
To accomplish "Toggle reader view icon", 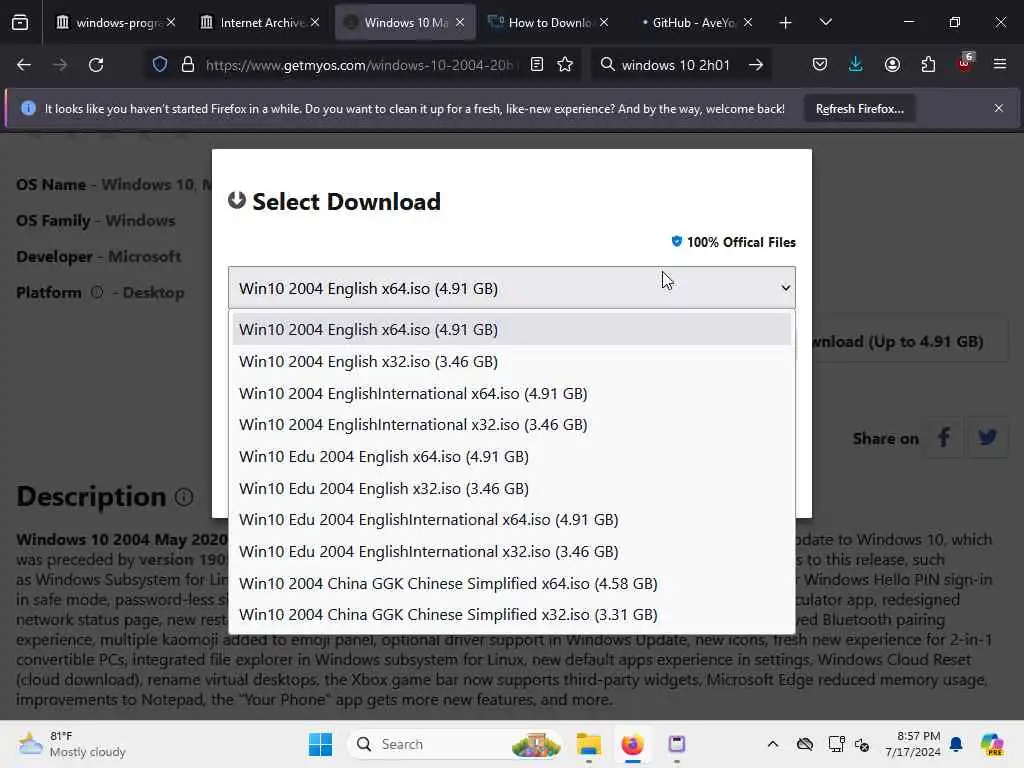I will pyautogui.click(x=537, y=64).
